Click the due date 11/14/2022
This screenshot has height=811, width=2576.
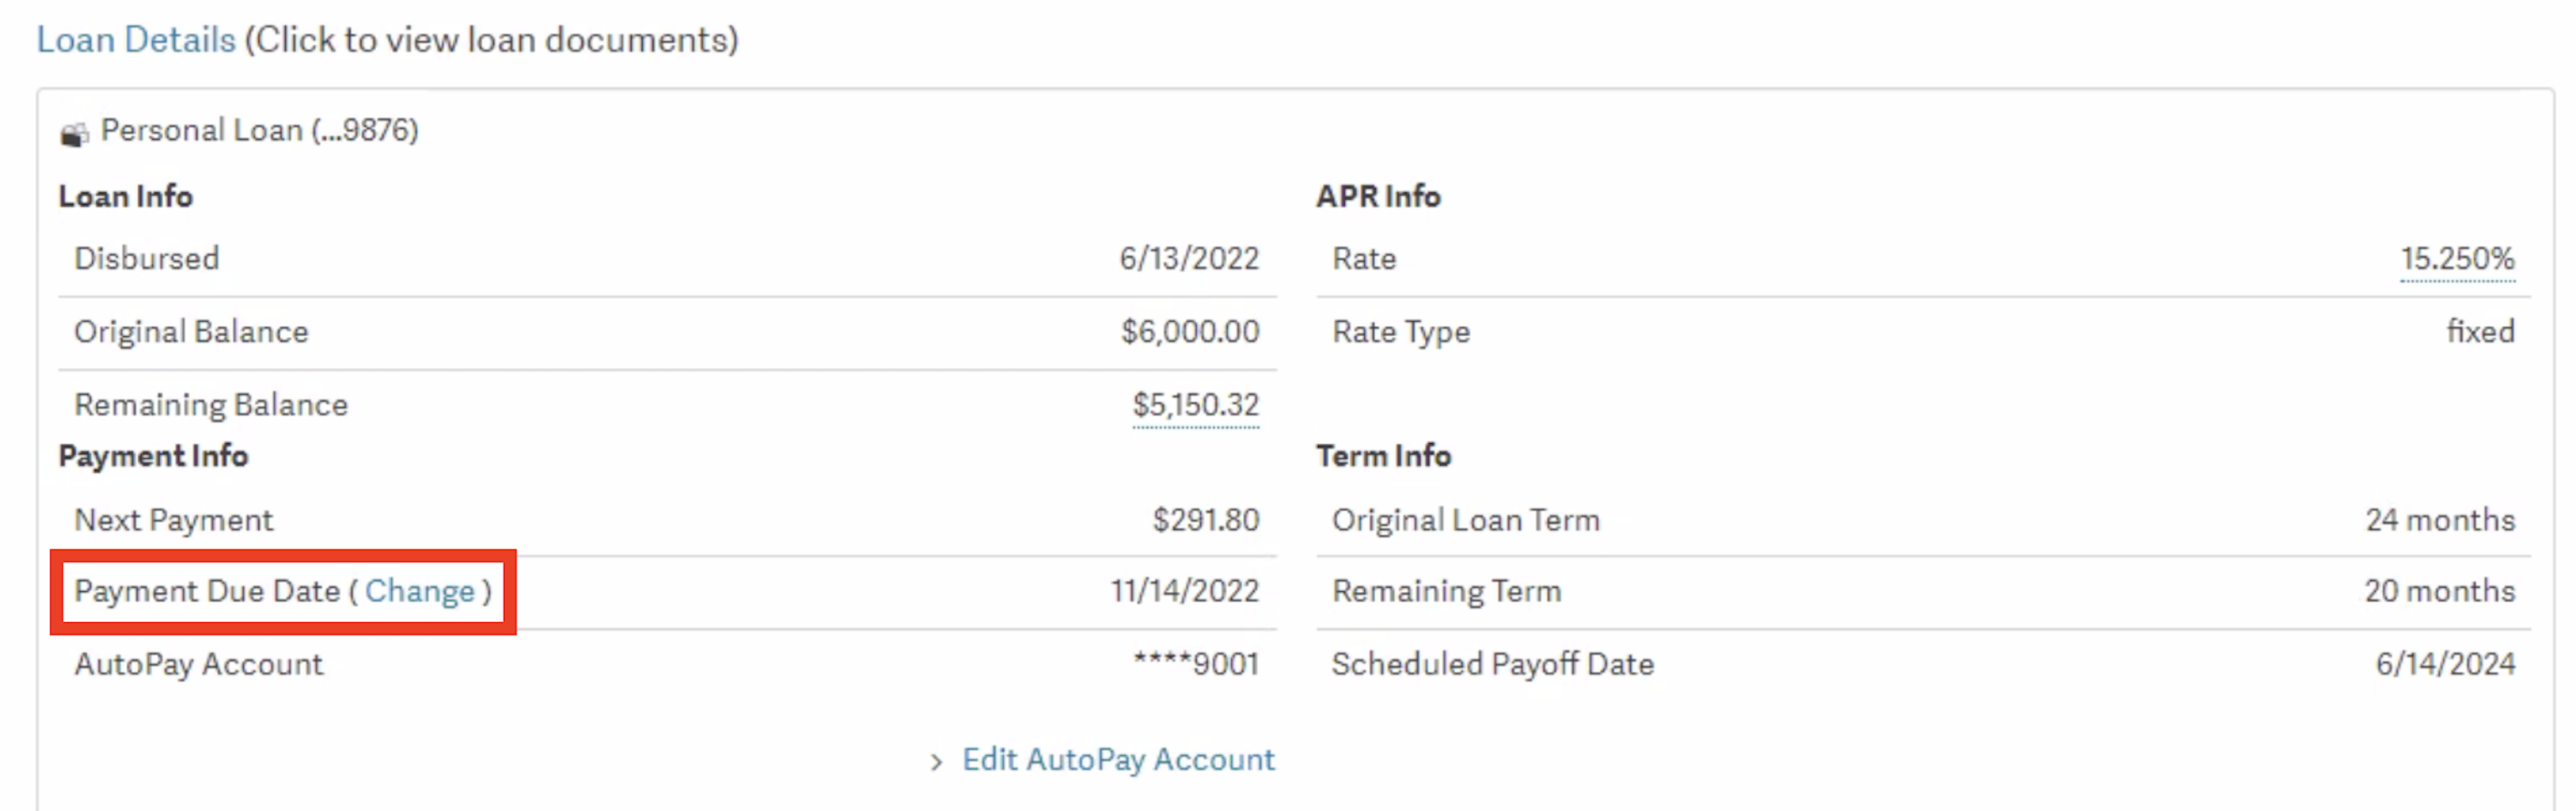coord(1184,591)
